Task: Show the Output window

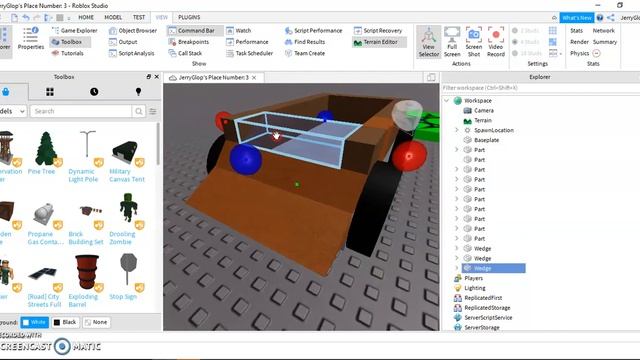Action: pyautogui.click(x=123, y=42)
